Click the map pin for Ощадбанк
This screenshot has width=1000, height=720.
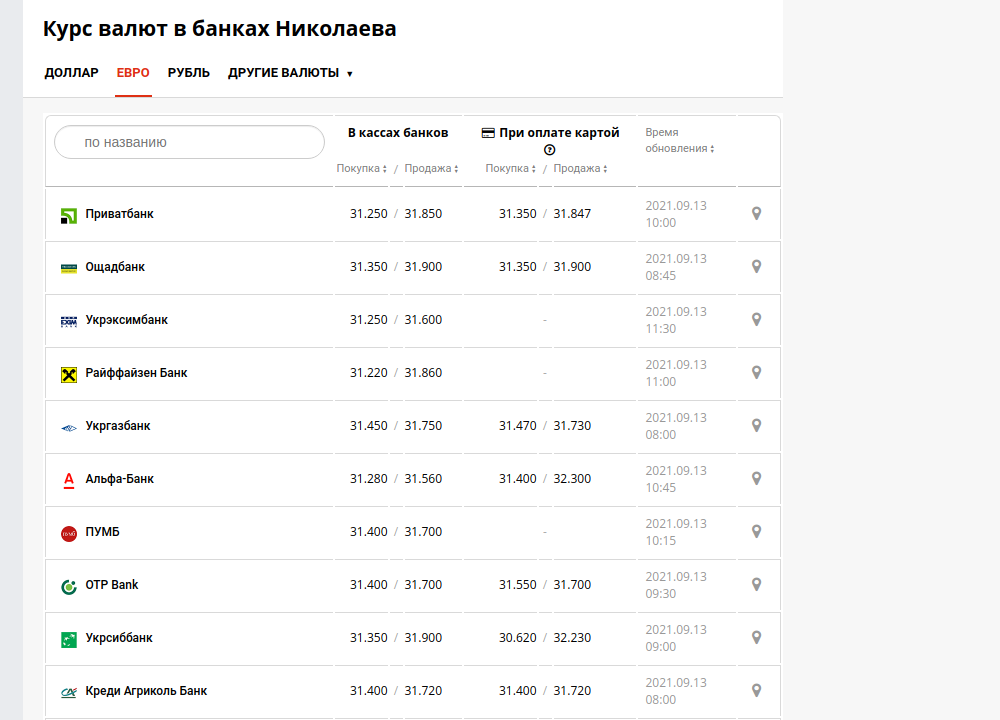(x=756, y=267)
